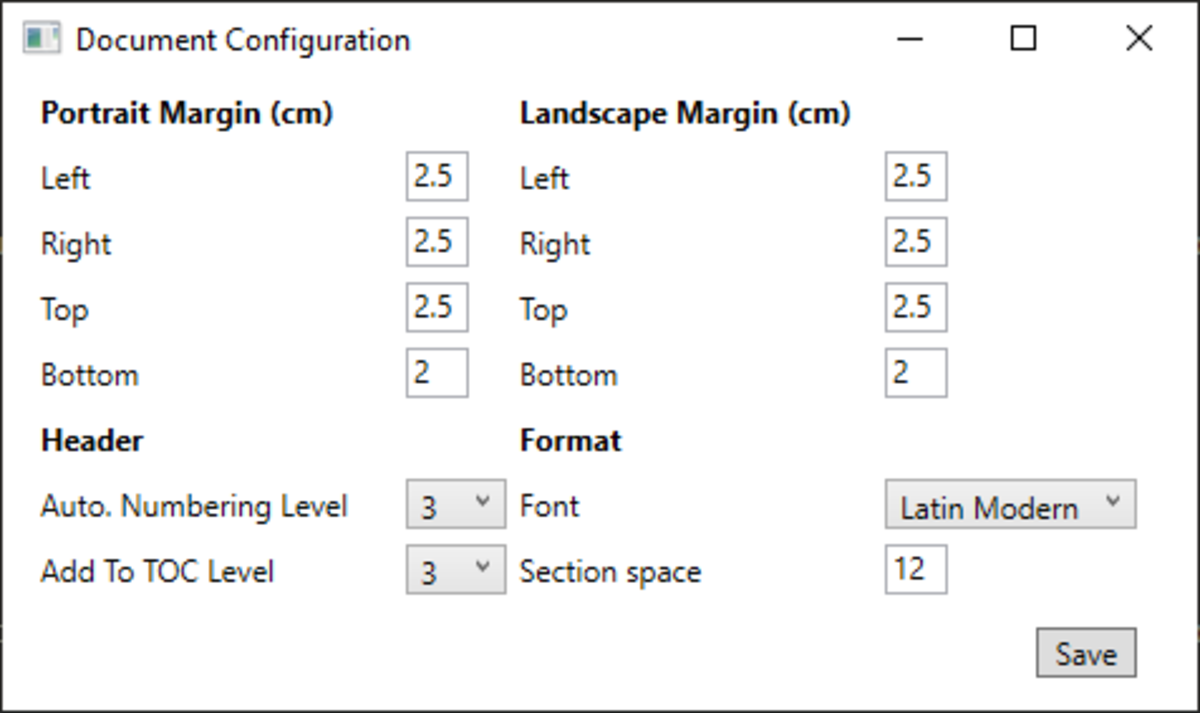
Task: Minimize the Document Configuration window
Action: [910, 40]
